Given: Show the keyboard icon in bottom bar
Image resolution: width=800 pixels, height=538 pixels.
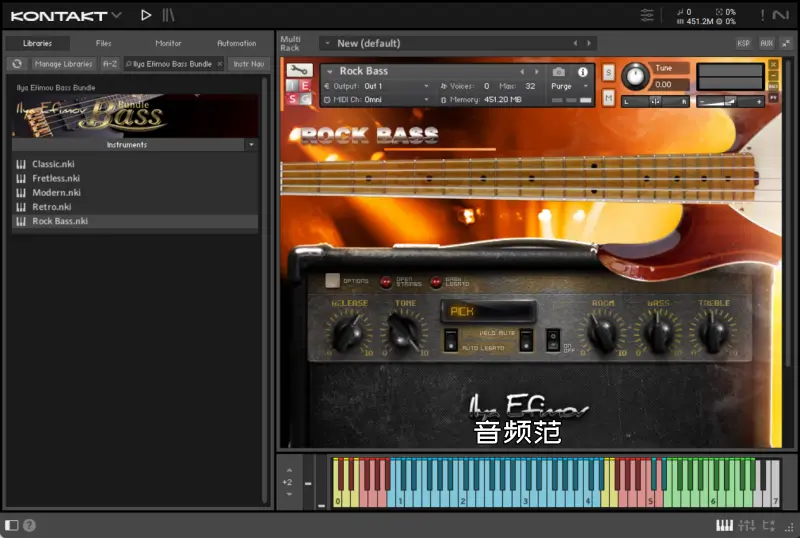Looking at the screenshot, I should [724, 525].
